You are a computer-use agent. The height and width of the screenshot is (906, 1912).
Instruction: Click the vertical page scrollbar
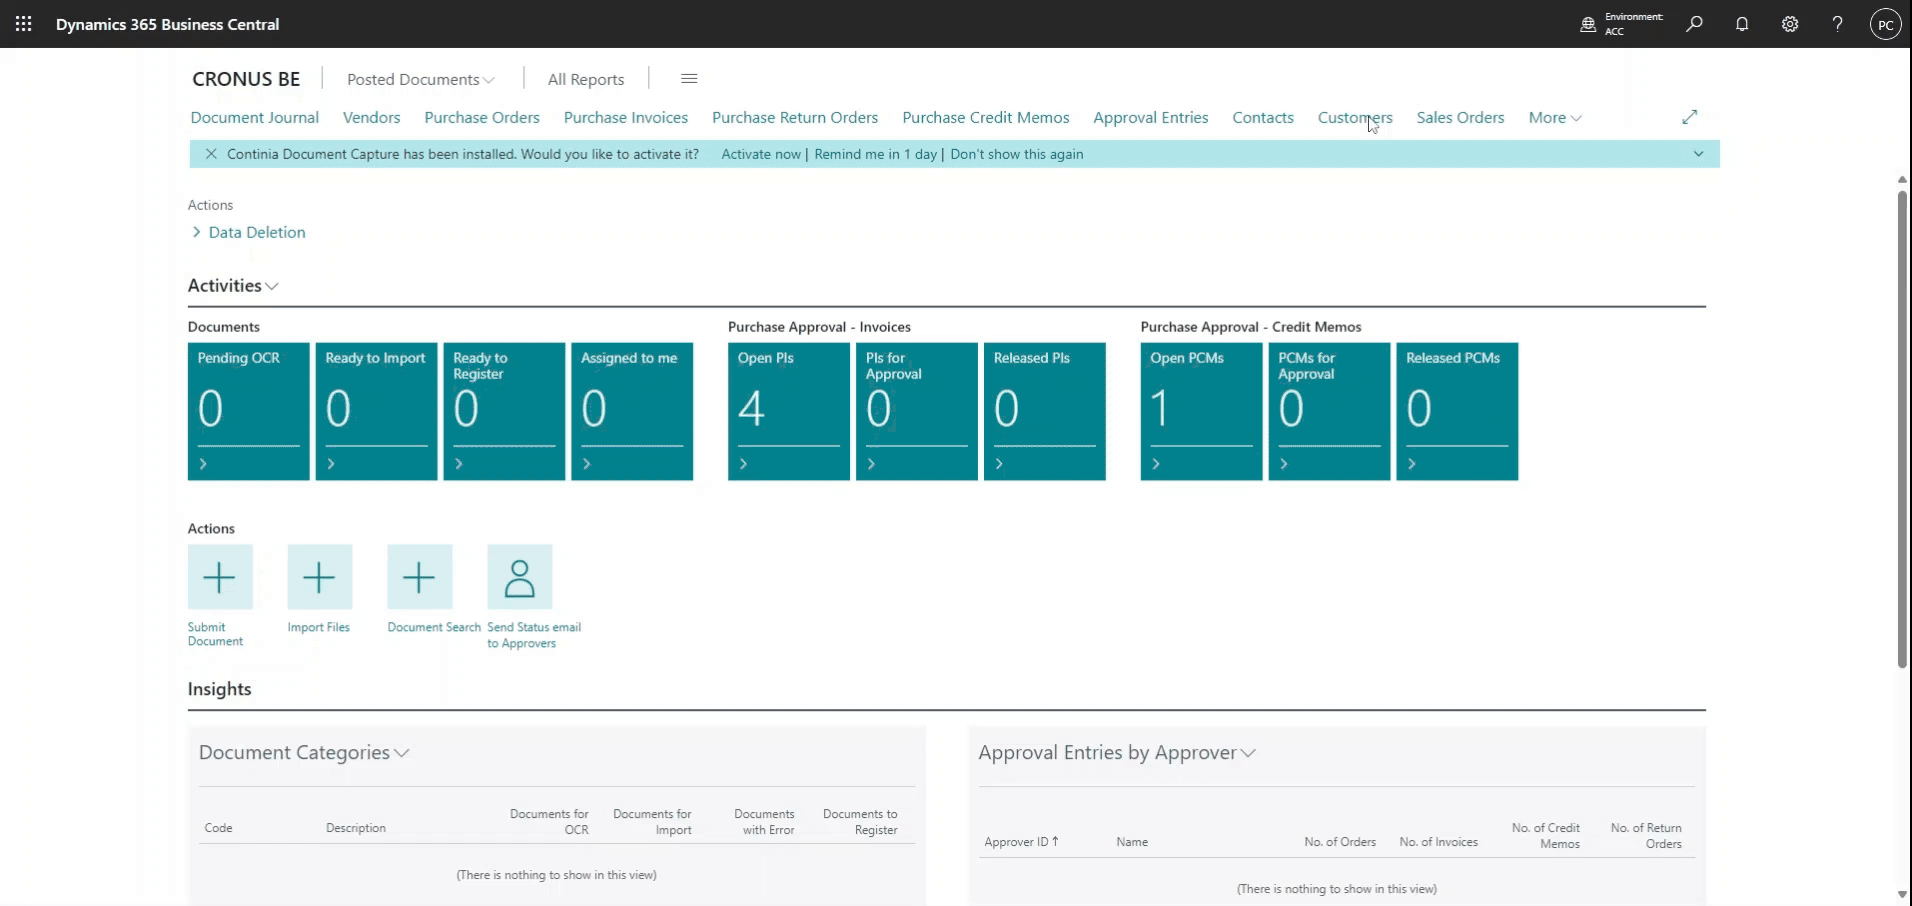point(1902,430)
